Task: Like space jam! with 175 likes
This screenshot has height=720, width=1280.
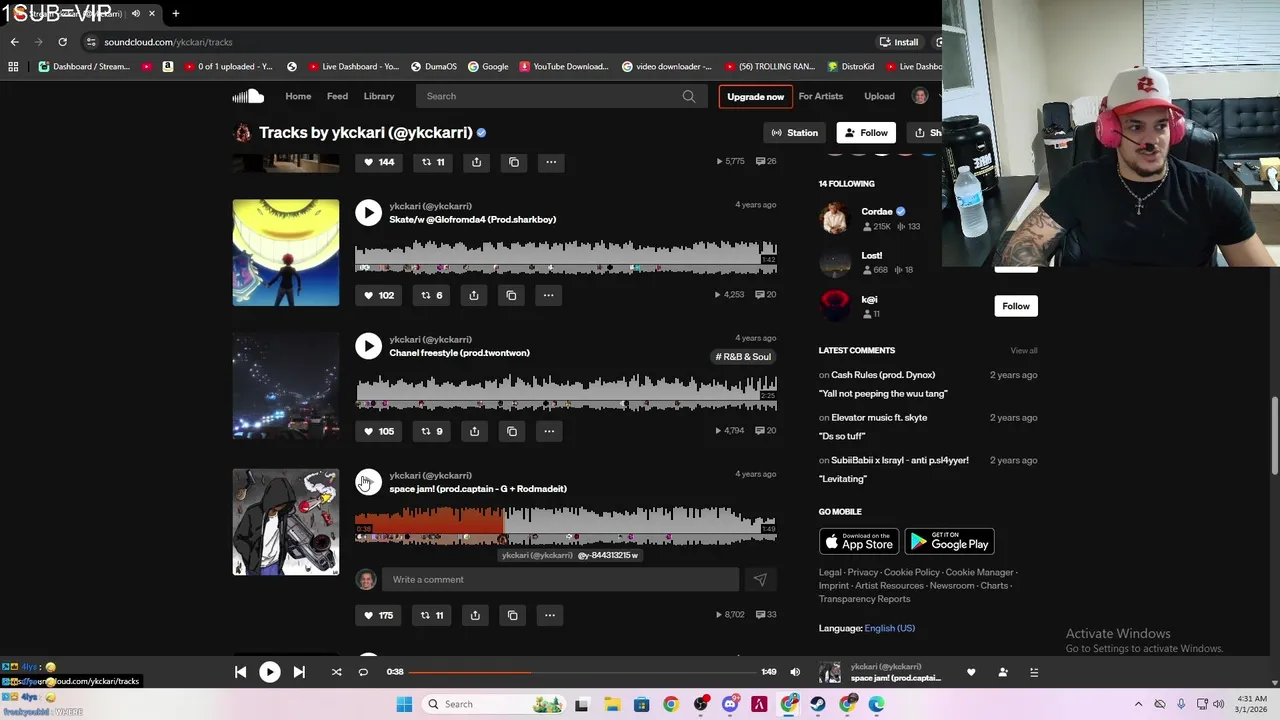Action: click(x=379, y=615)
